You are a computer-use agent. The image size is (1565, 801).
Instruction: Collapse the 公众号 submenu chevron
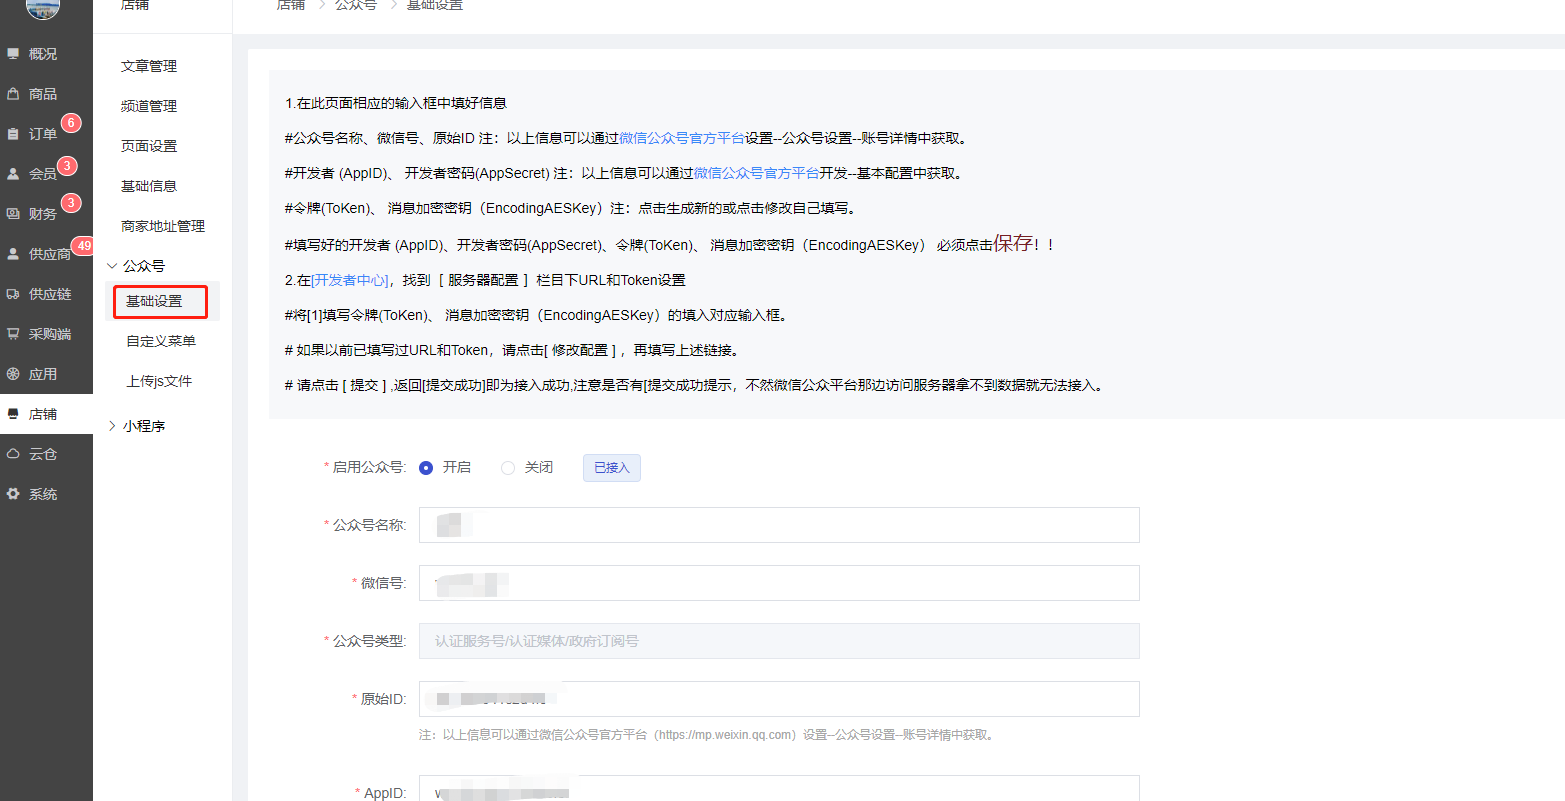[112, 266]
